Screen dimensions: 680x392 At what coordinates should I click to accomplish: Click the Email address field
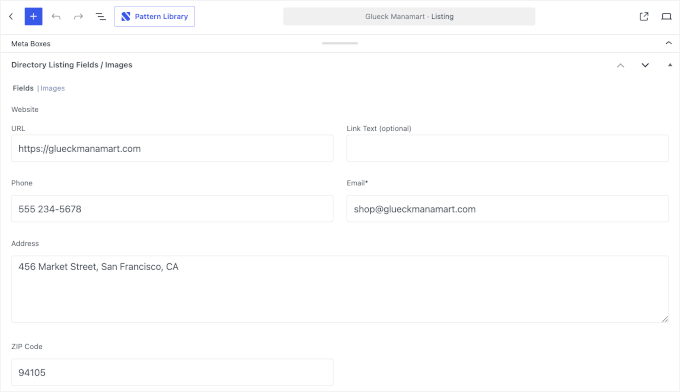pos(507,209)
